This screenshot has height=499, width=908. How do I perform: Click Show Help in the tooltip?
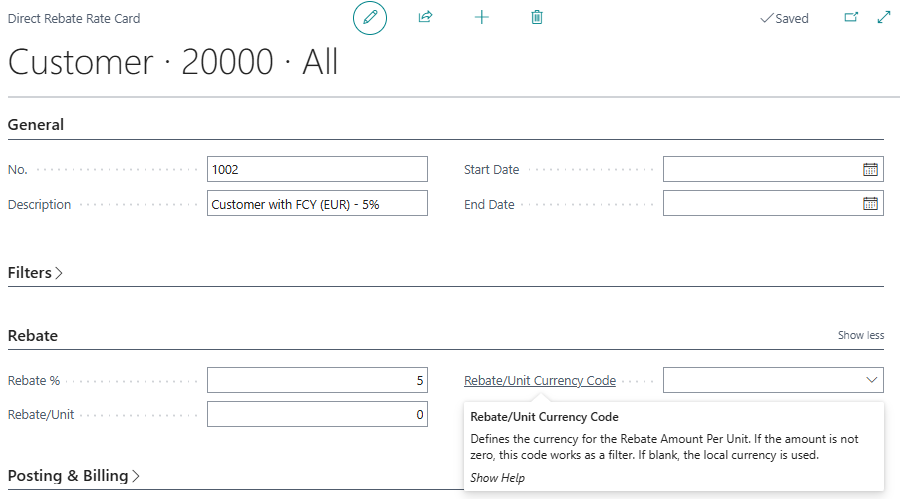click(x=497, y=478)
